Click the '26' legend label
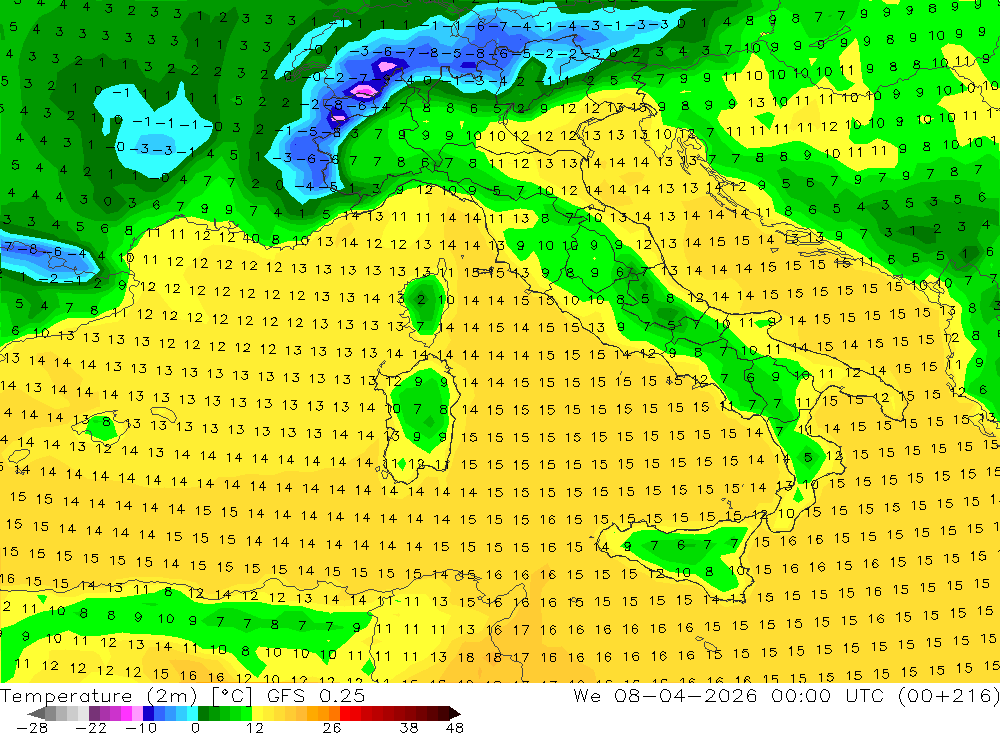Image resolution: width=1000 pixels, height=733 pixels. pyautogui.click(x=332, y=727)
